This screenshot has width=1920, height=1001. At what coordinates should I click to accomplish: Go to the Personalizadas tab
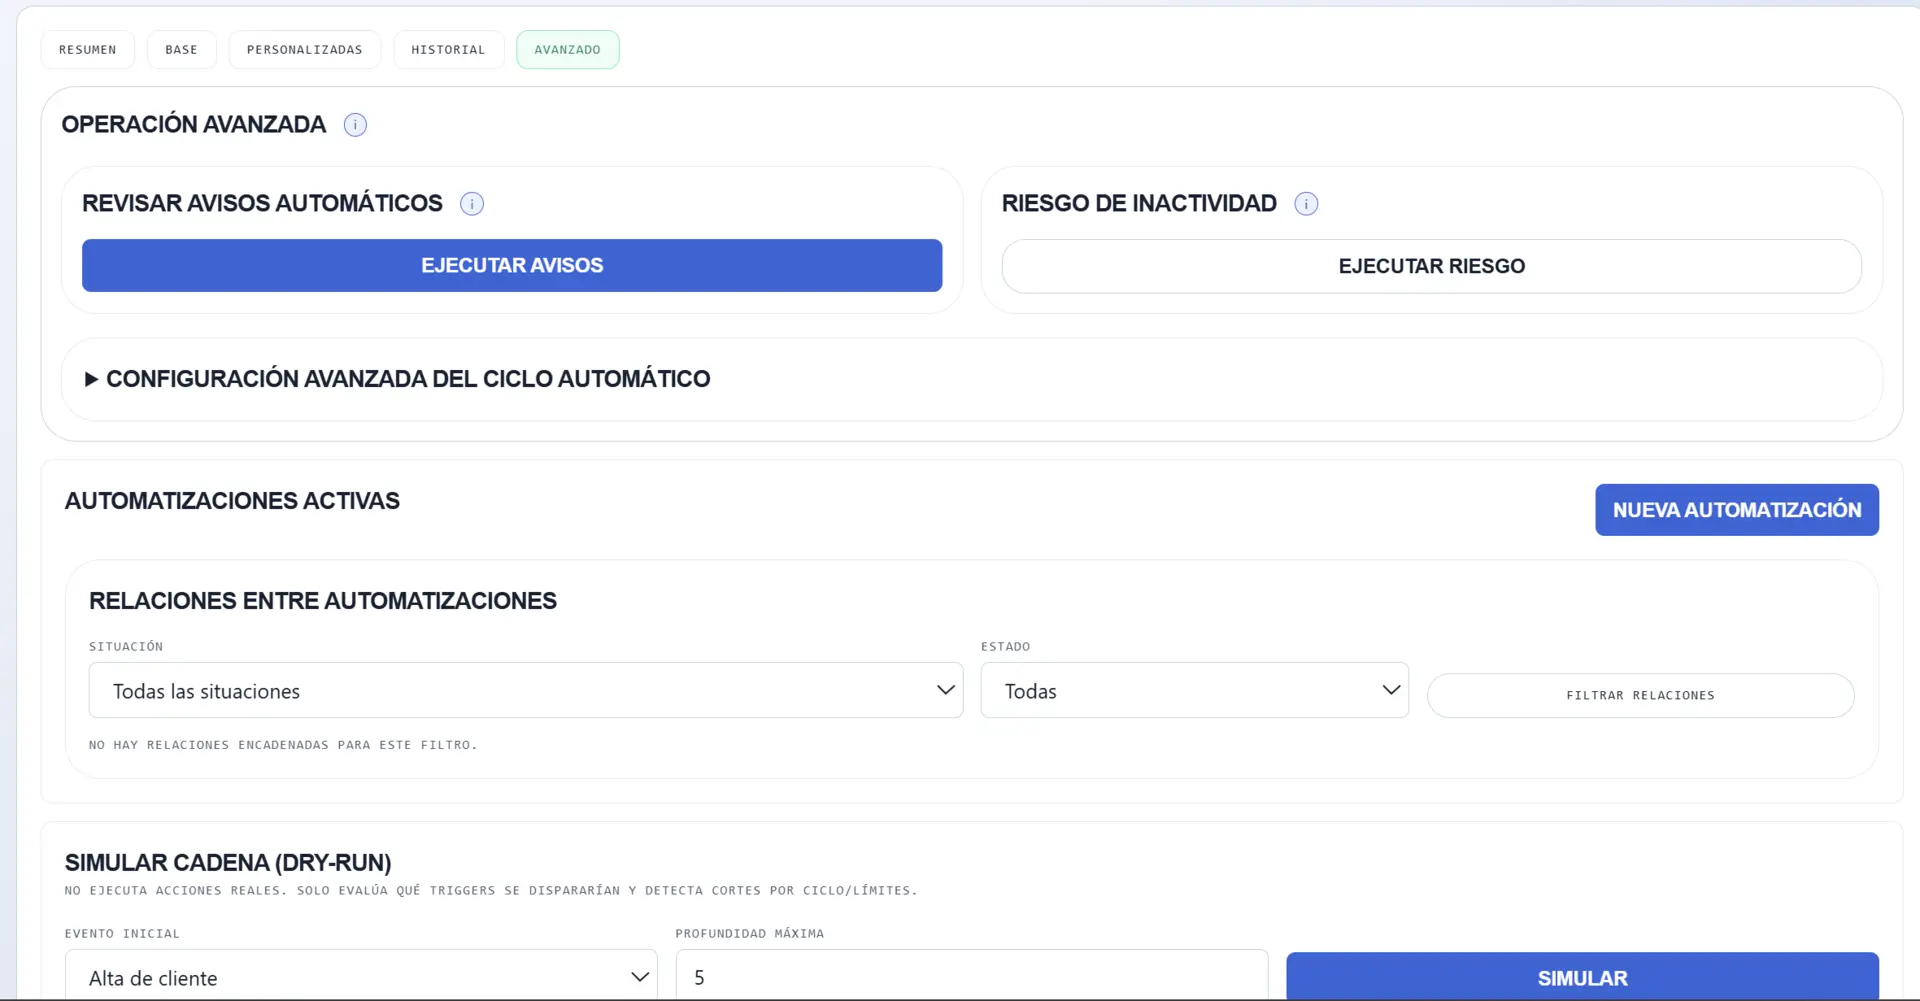coord(305,50)
